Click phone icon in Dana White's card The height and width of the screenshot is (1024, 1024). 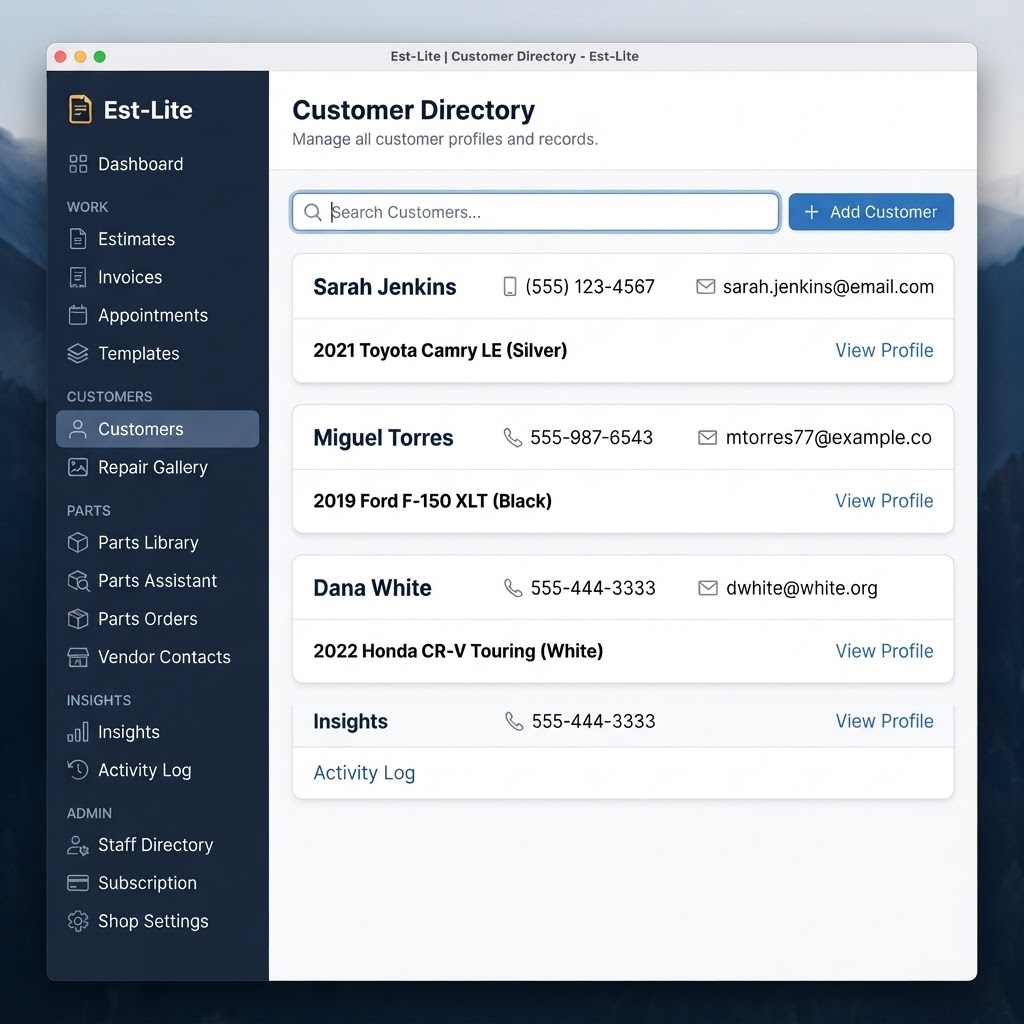pos(513,588)
